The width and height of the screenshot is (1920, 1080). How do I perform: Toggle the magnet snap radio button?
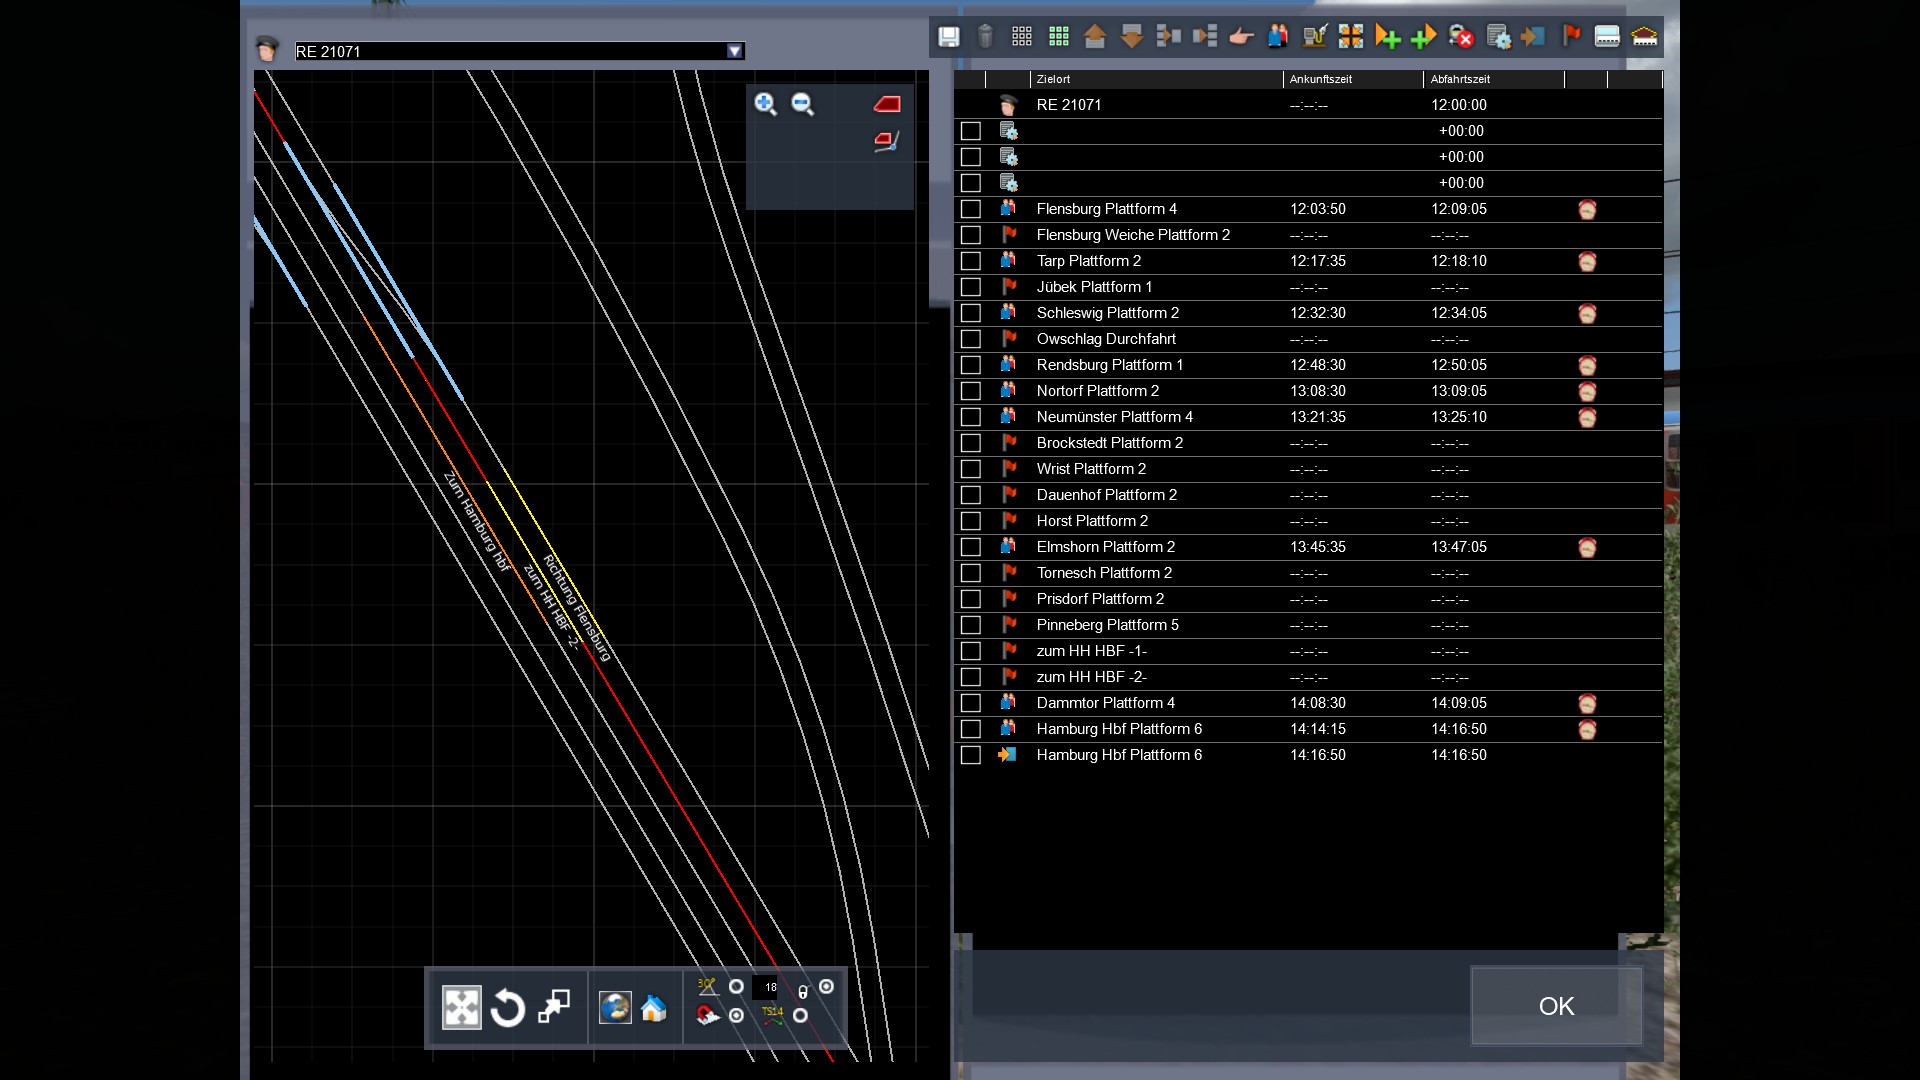click(737, 1015)
